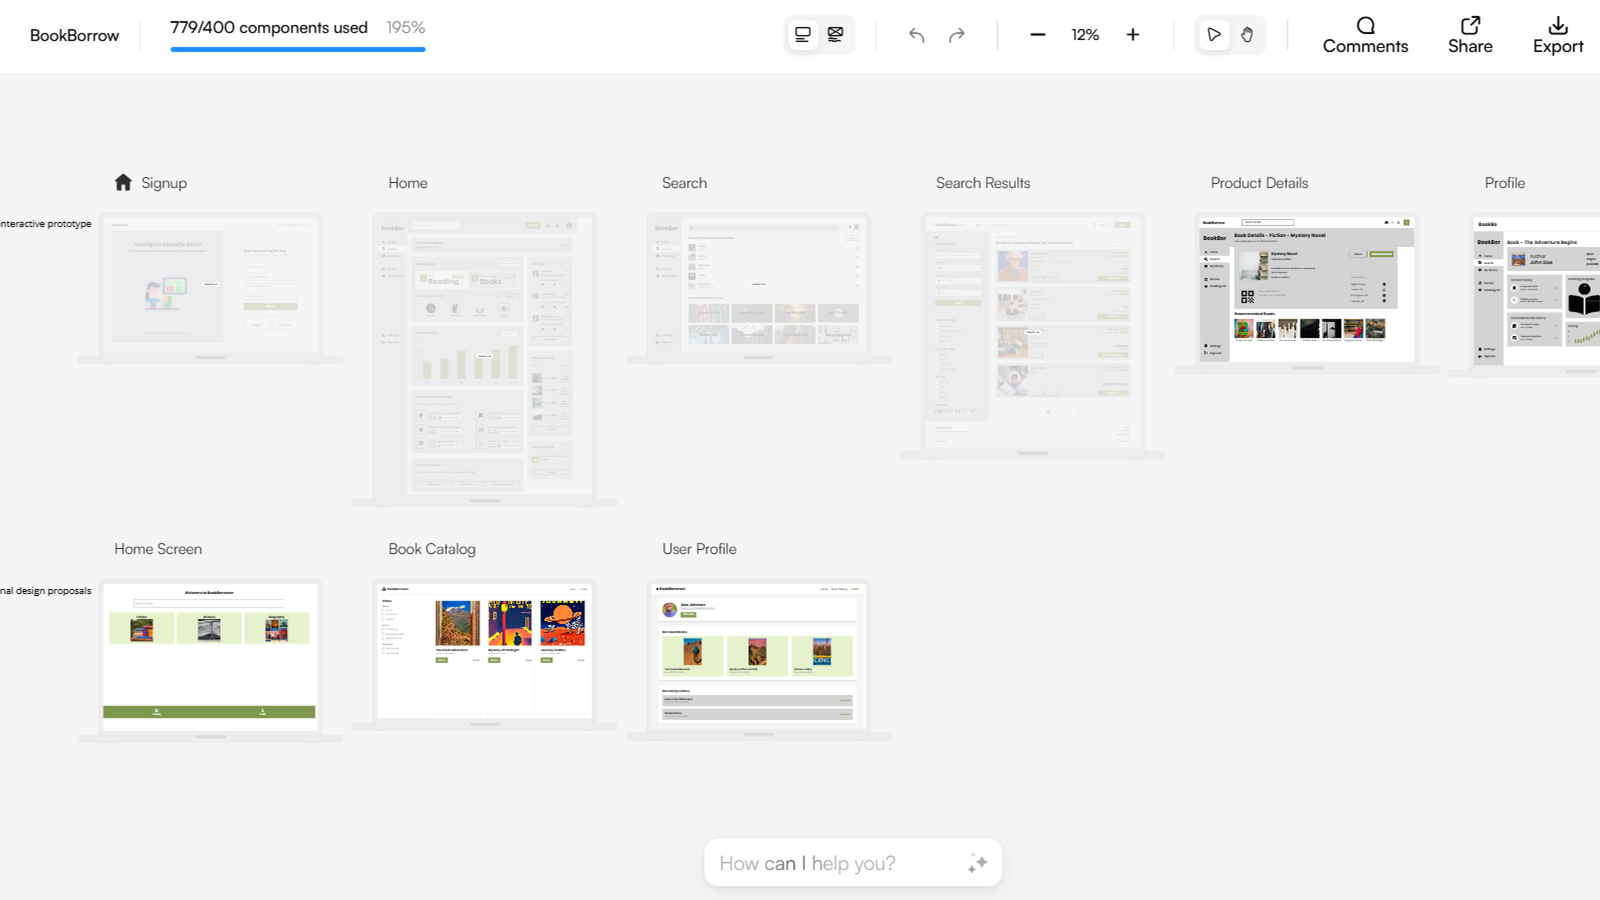Select the Profile screen label
Screen dimensions: 1600x900
click(x=1505, y=183)
